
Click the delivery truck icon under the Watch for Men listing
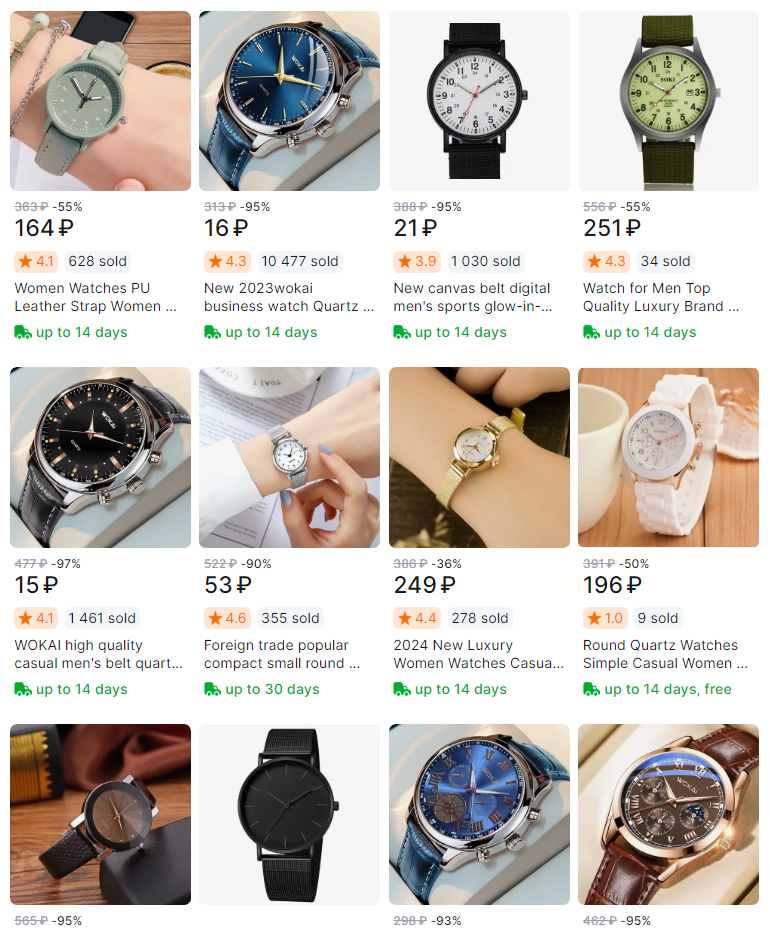[591, 332]
